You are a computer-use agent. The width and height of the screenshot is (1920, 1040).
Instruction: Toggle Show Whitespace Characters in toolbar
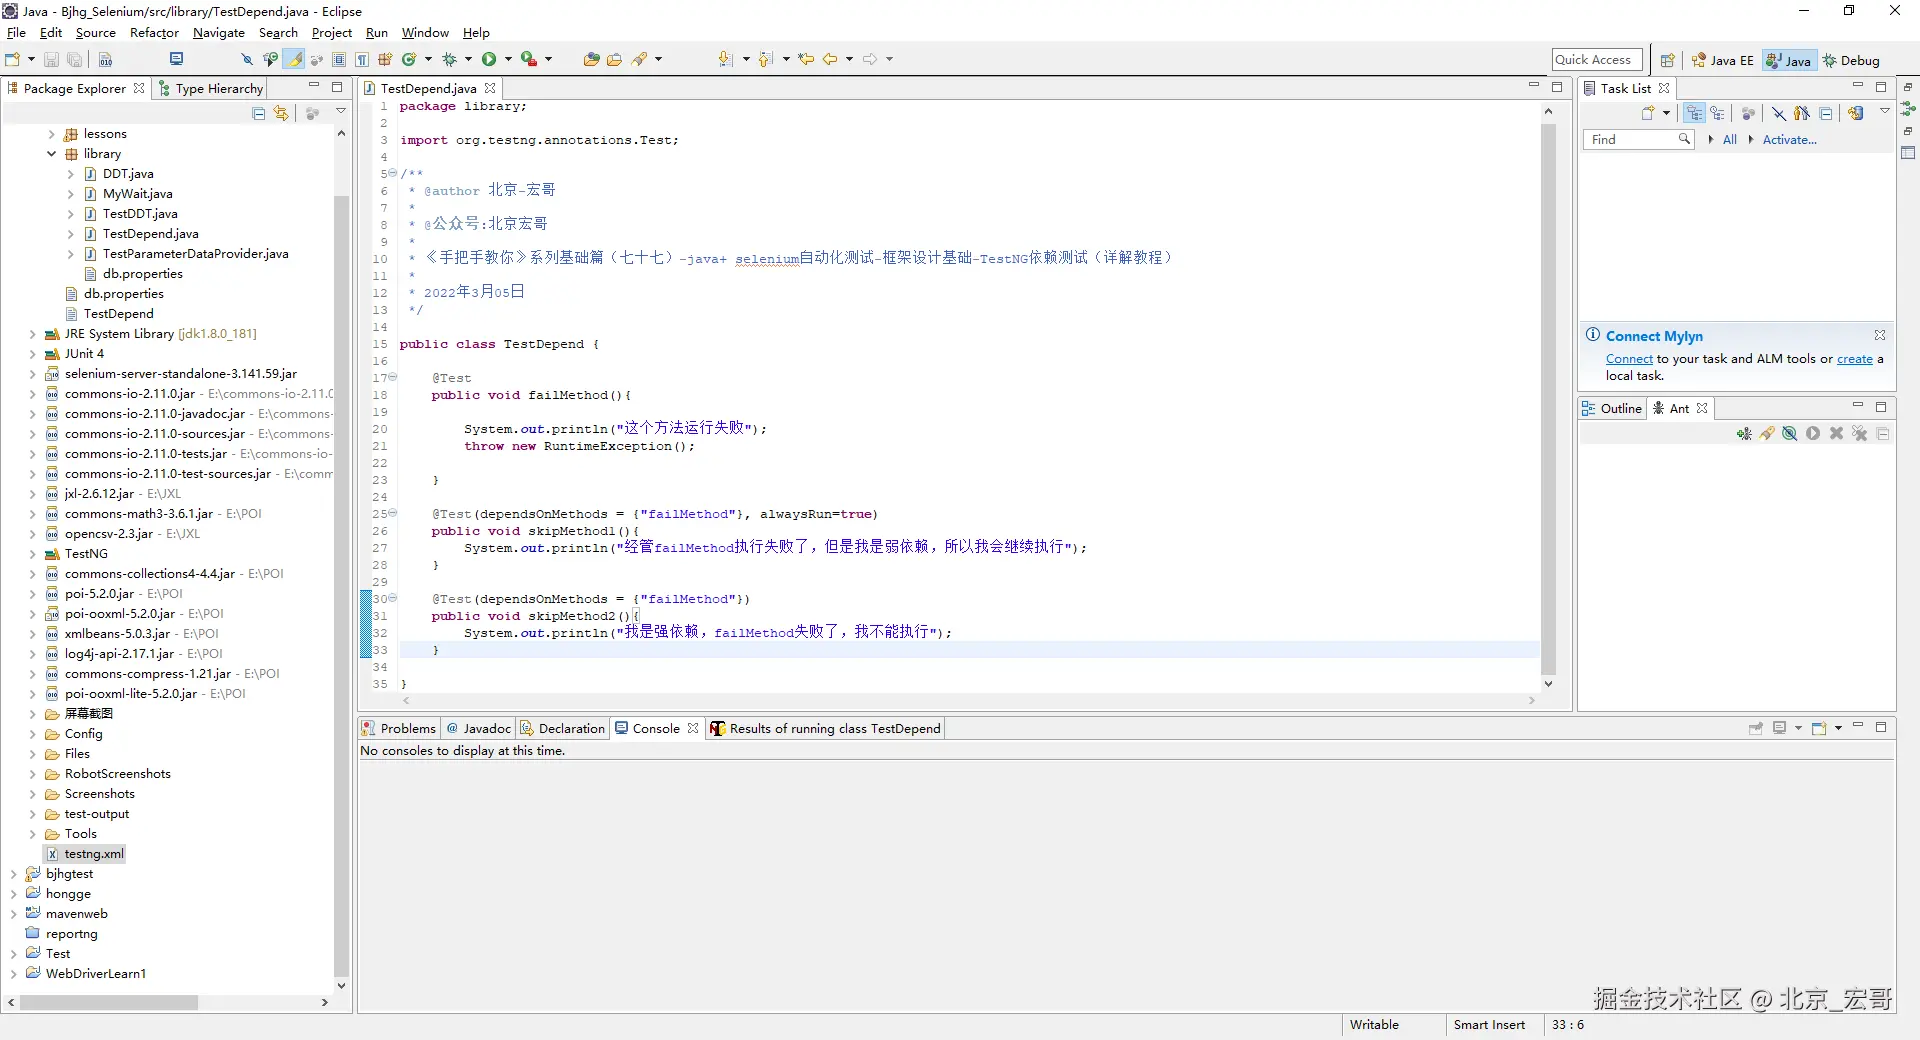click(362, 60)
